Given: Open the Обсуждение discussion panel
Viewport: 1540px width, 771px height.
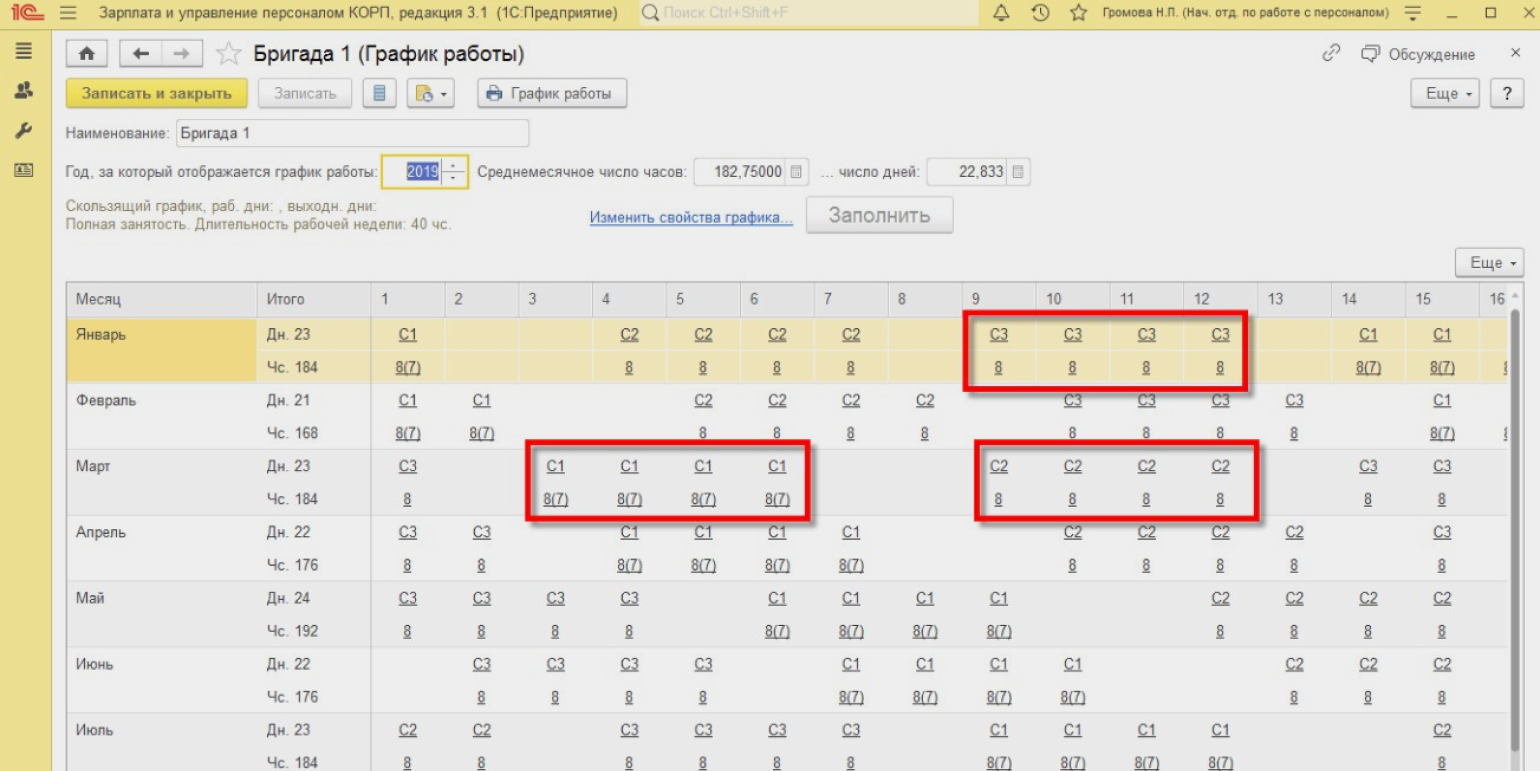Looking at the screenshot, I should click(1418, 54).
